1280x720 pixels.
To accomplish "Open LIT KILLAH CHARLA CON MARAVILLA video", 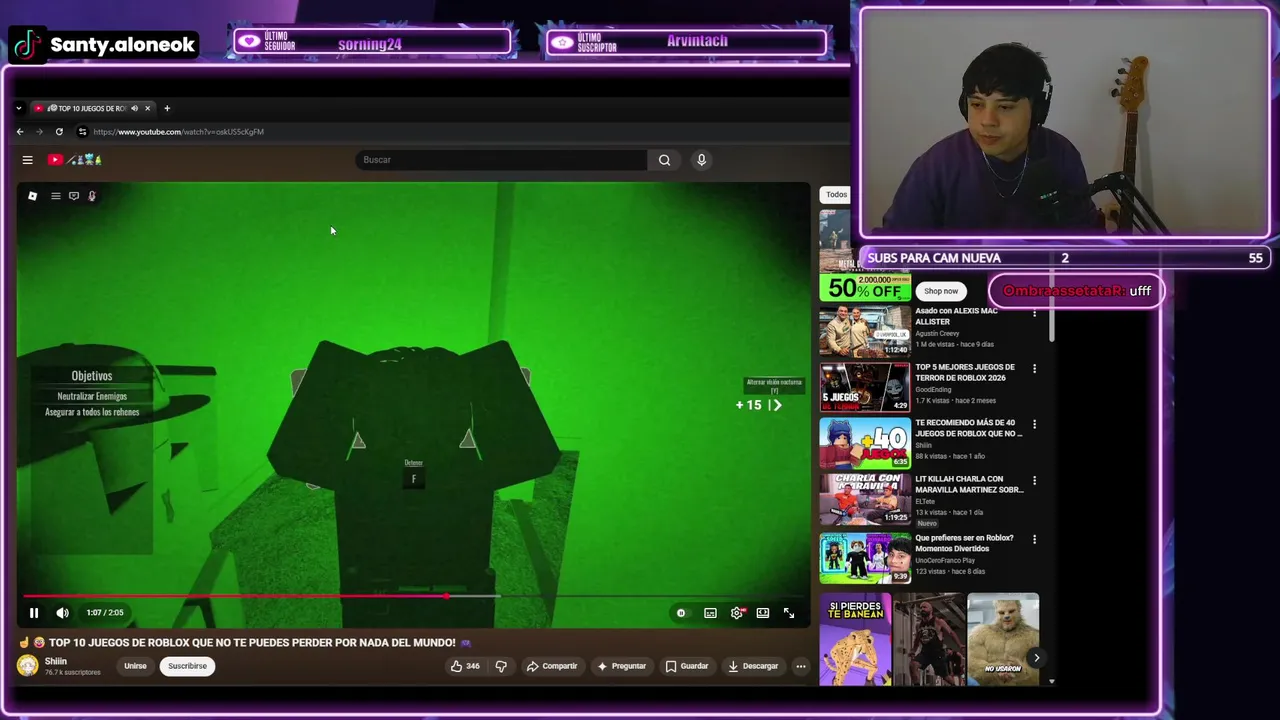I will [865, 500].
